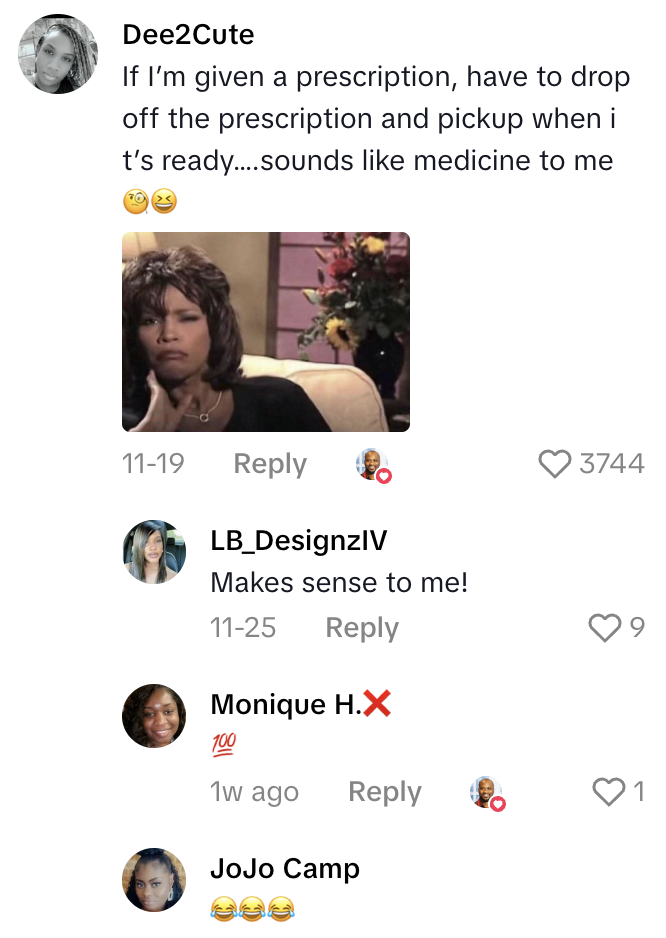The image size is (666, 938).
Task: Tap creator-liked badge on Monique H.'s reply
Action: [487, 793]
